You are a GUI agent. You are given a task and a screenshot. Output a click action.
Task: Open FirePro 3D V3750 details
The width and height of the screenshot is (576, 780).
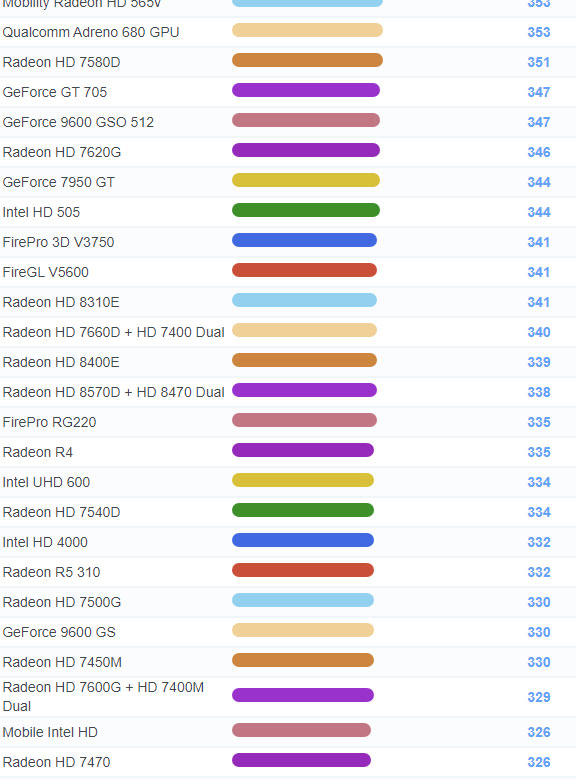click(x=58, y=242)
